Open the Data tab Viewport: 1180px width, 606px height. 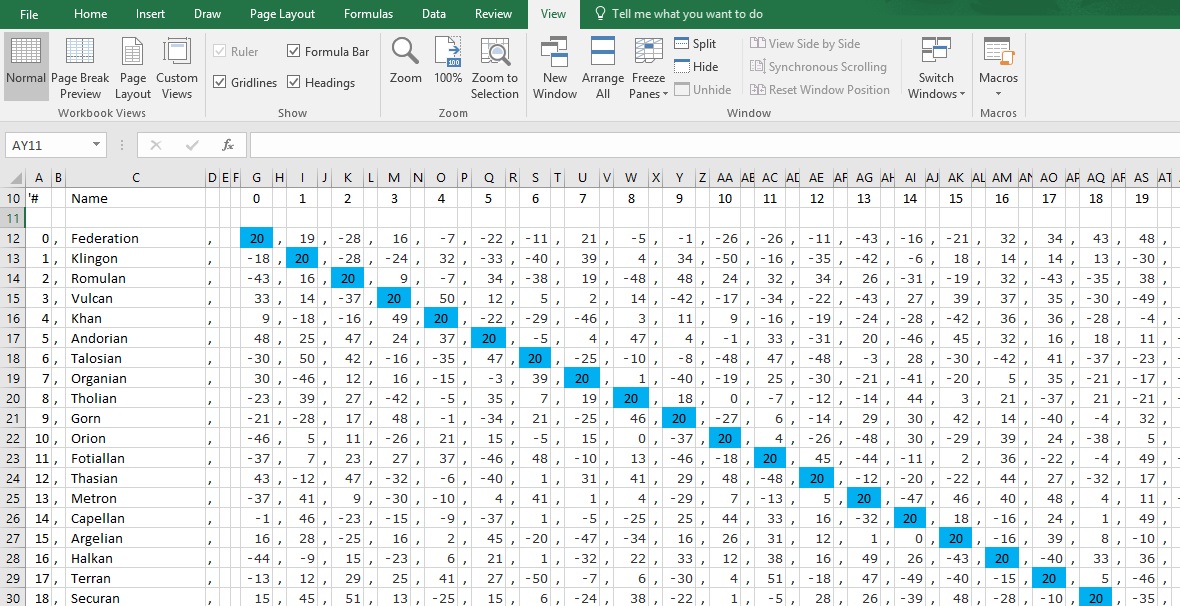pyautogui.click(x=433, y=14)
